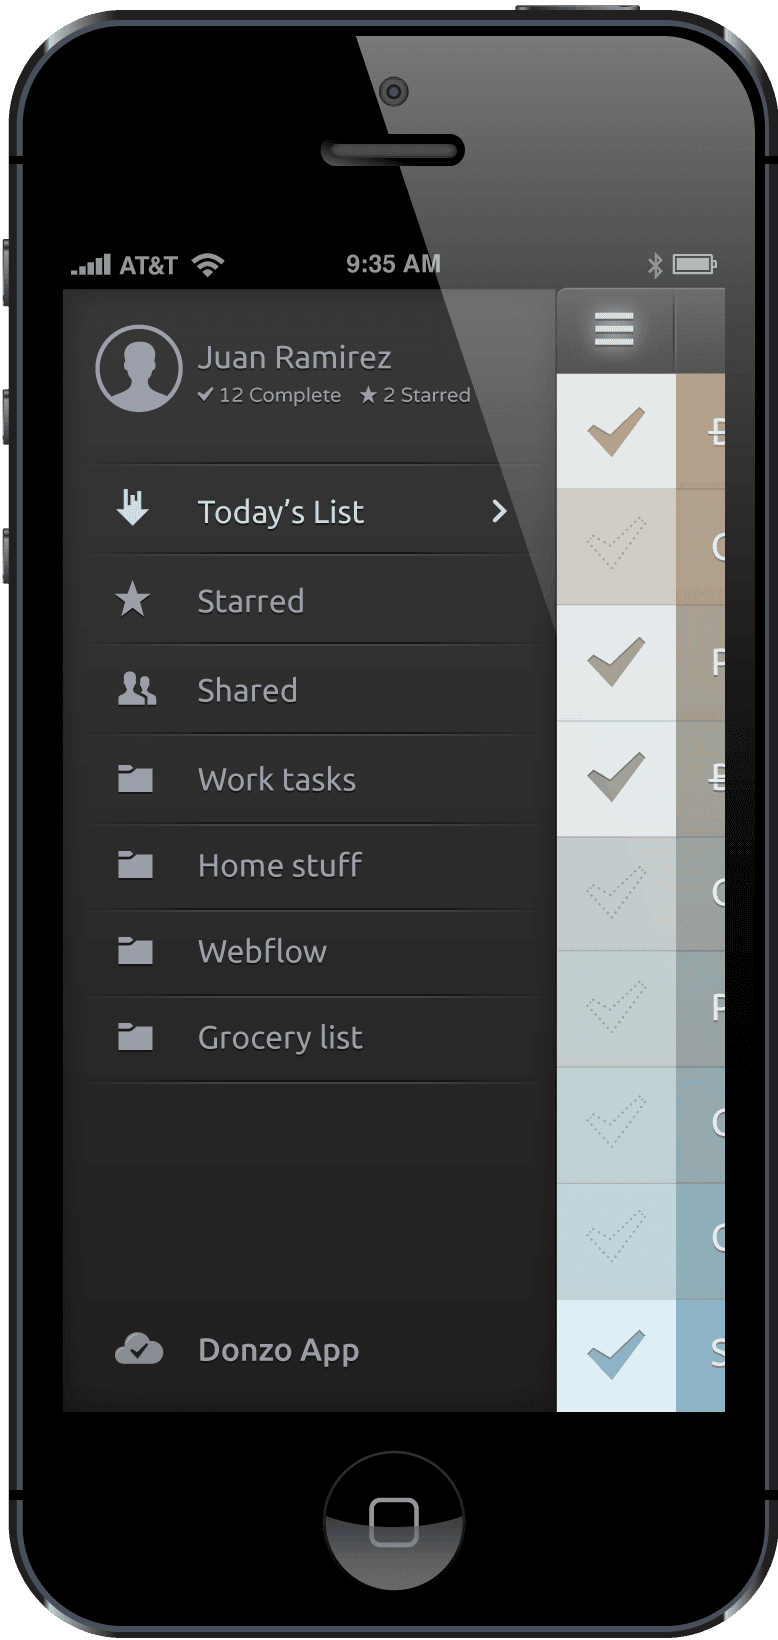Click the people icon next to Shared
The image size is (778, 1640).
click(x=136, y=689)
